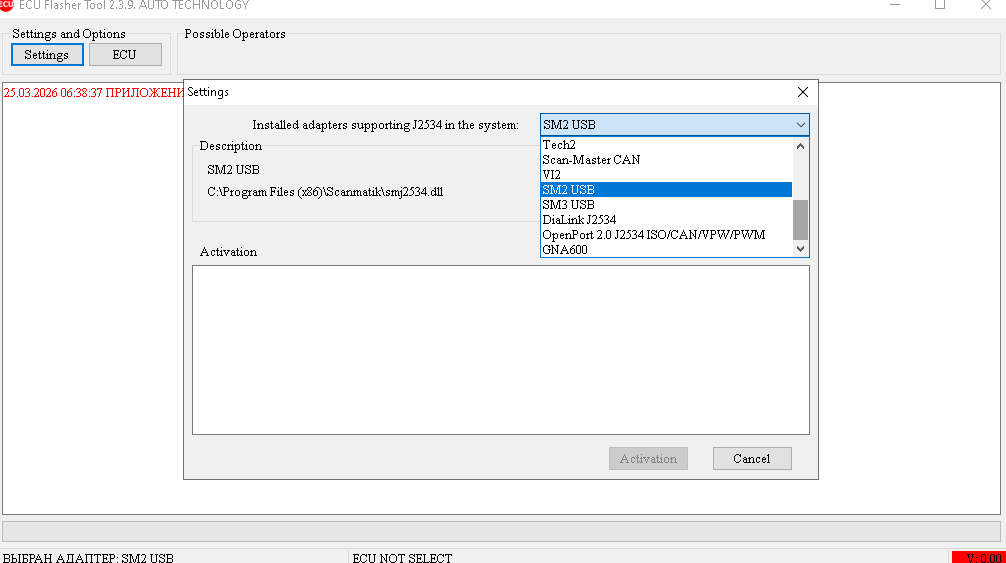Click the Settings button in toolbar
The height and width of the screenshot is (563, 1006).
pyautogui.click(x=47, y=55)
